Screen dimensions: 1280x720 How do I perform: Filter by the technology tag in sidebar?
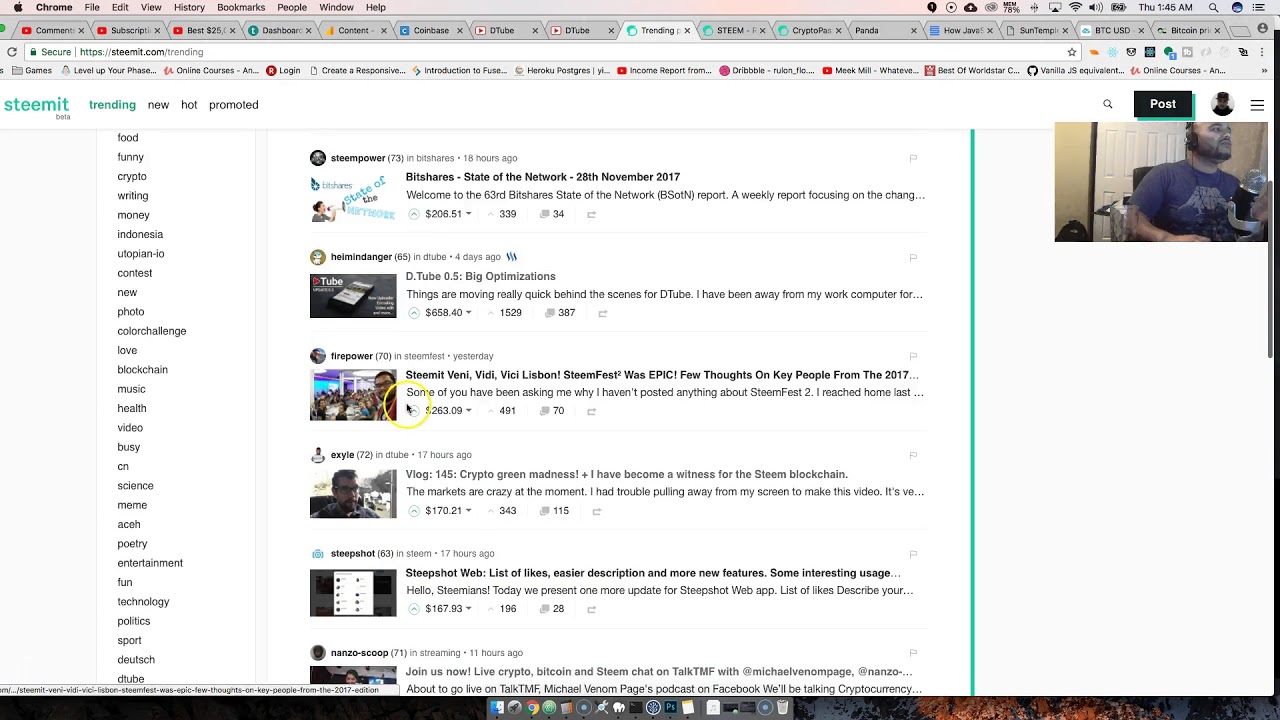click(143, 602)
